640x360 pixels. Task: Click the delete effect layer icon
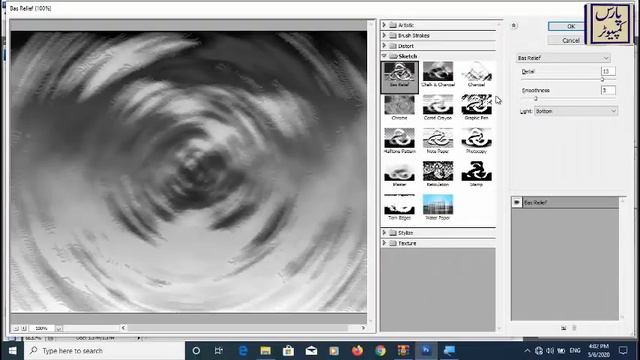click(x=574, y=328)
